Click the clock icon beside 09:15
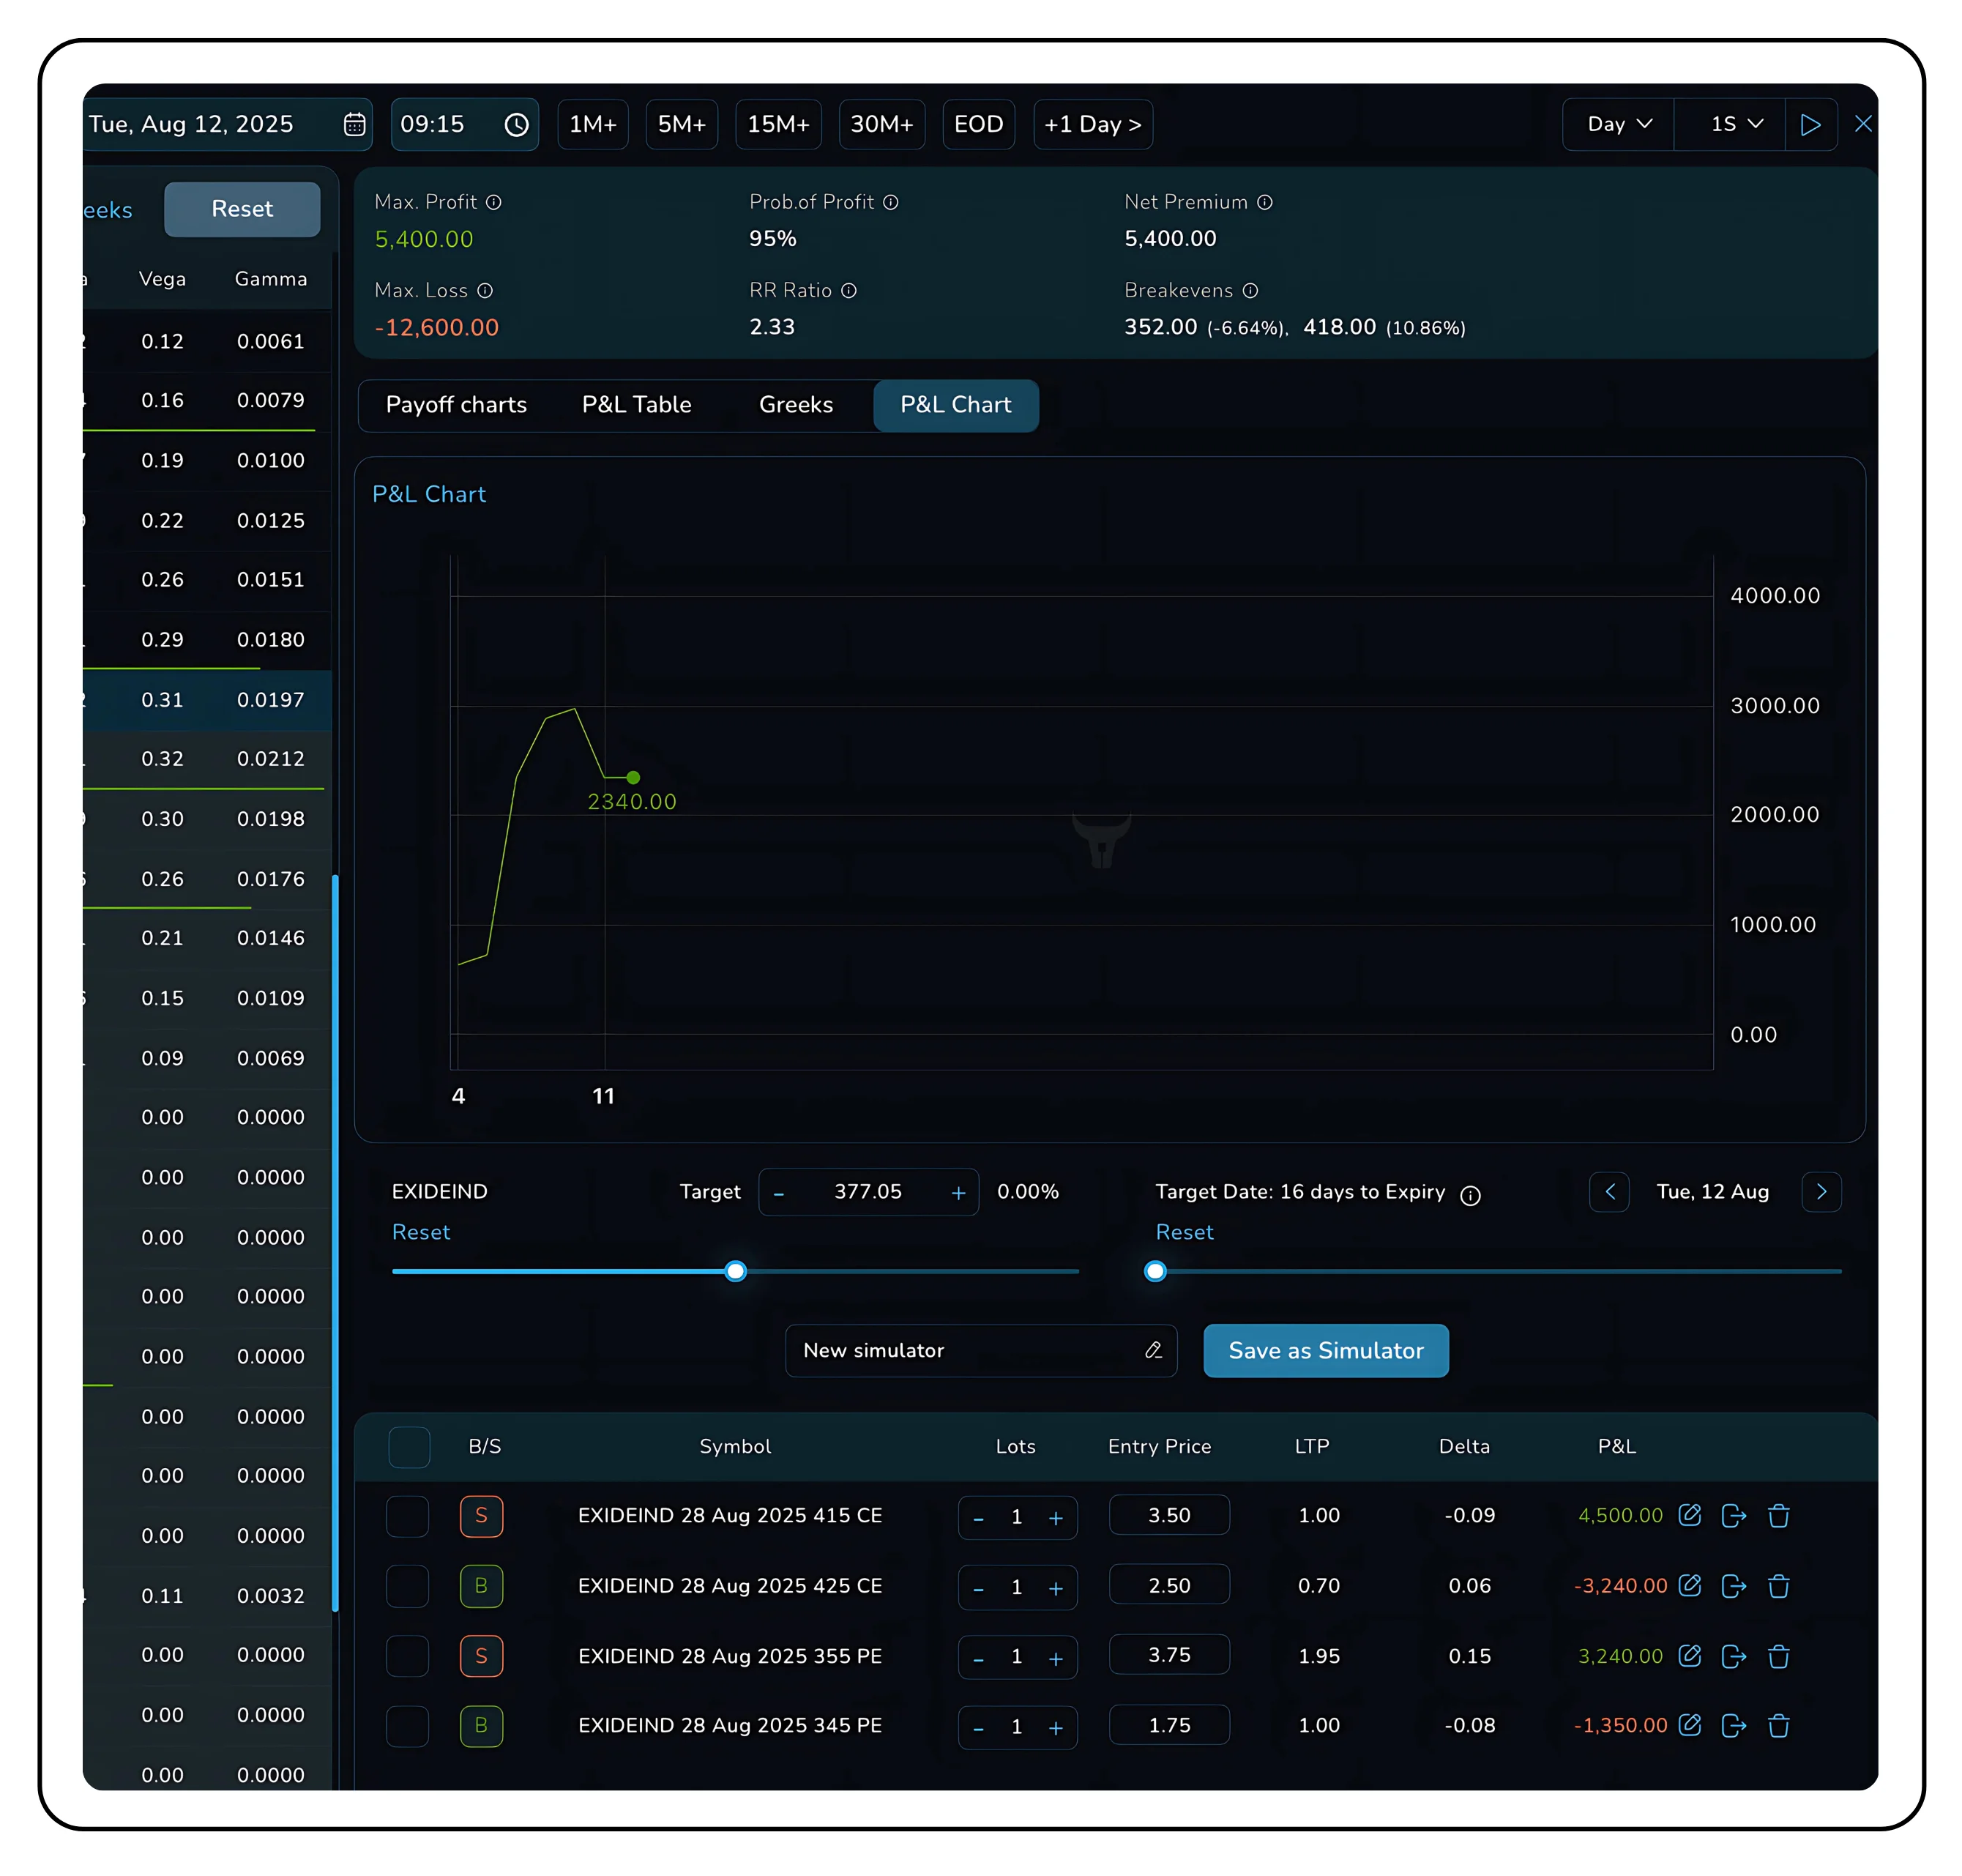 point(516,124)
